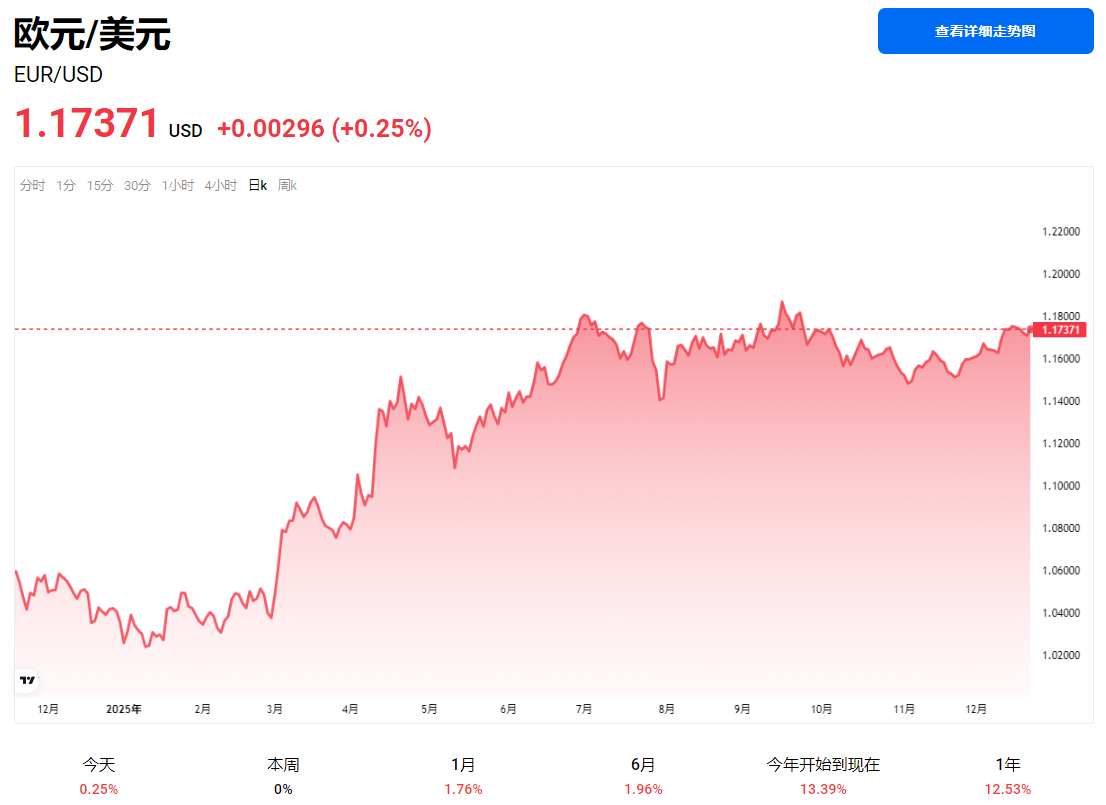The height and width of the screenshot is (805, 1106).
Task: Click the 今年开始到现在 13.39% stat
Action: (x=824, y=775)
